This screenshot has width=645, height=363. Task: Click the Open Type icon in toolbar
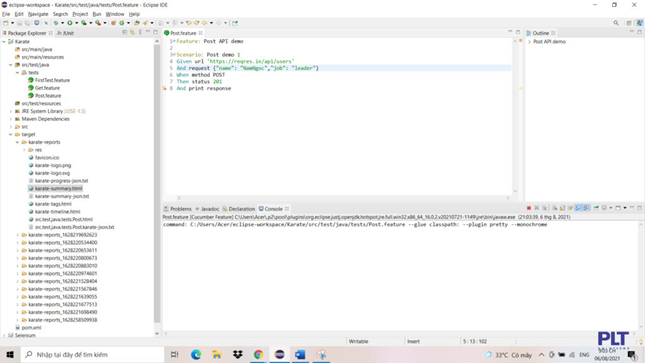pos(137,23)
